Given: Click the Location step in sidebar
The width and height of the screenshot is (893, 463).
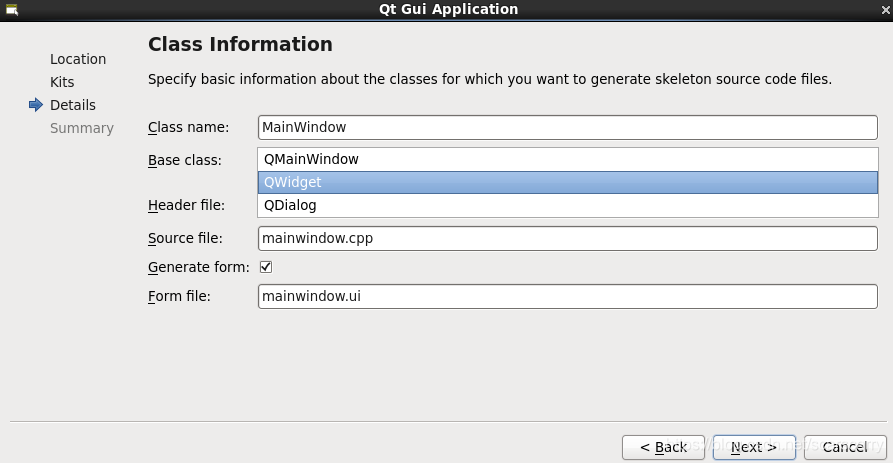Looking at the screenshot, I should tap(78, 59).
